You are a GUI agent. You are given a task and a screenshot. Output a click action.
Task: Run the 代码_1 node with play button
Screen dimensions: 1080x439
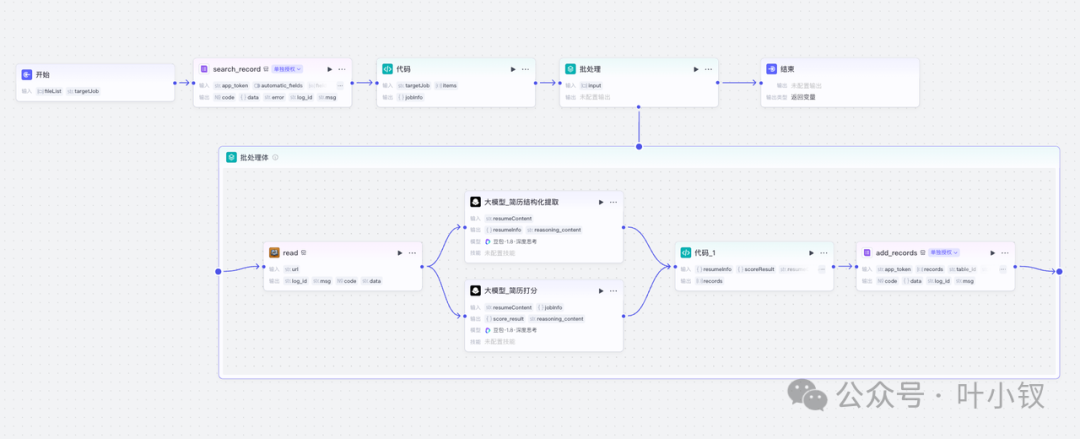(811, 253)
